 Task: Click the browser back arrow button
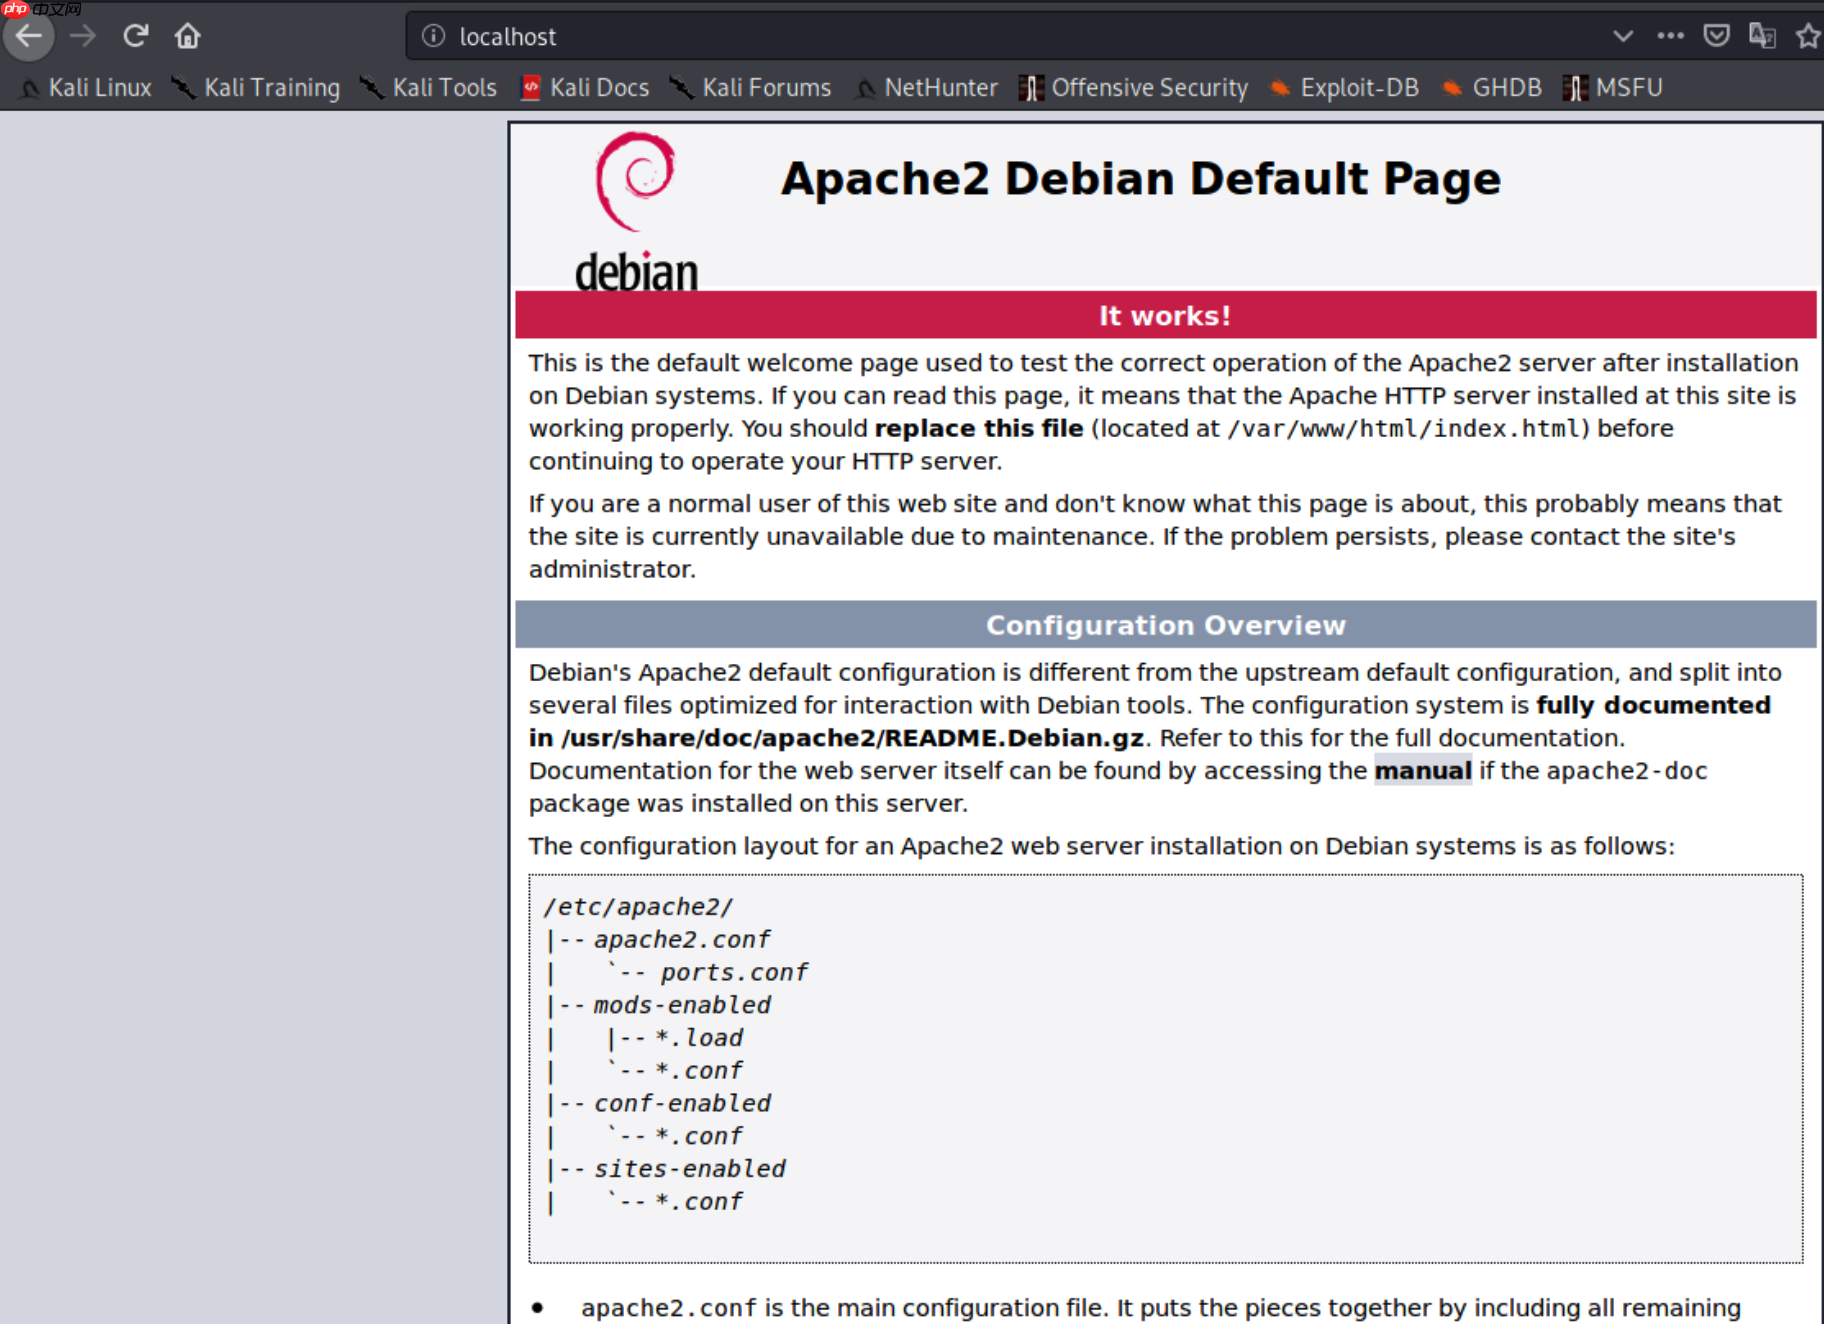29,37
